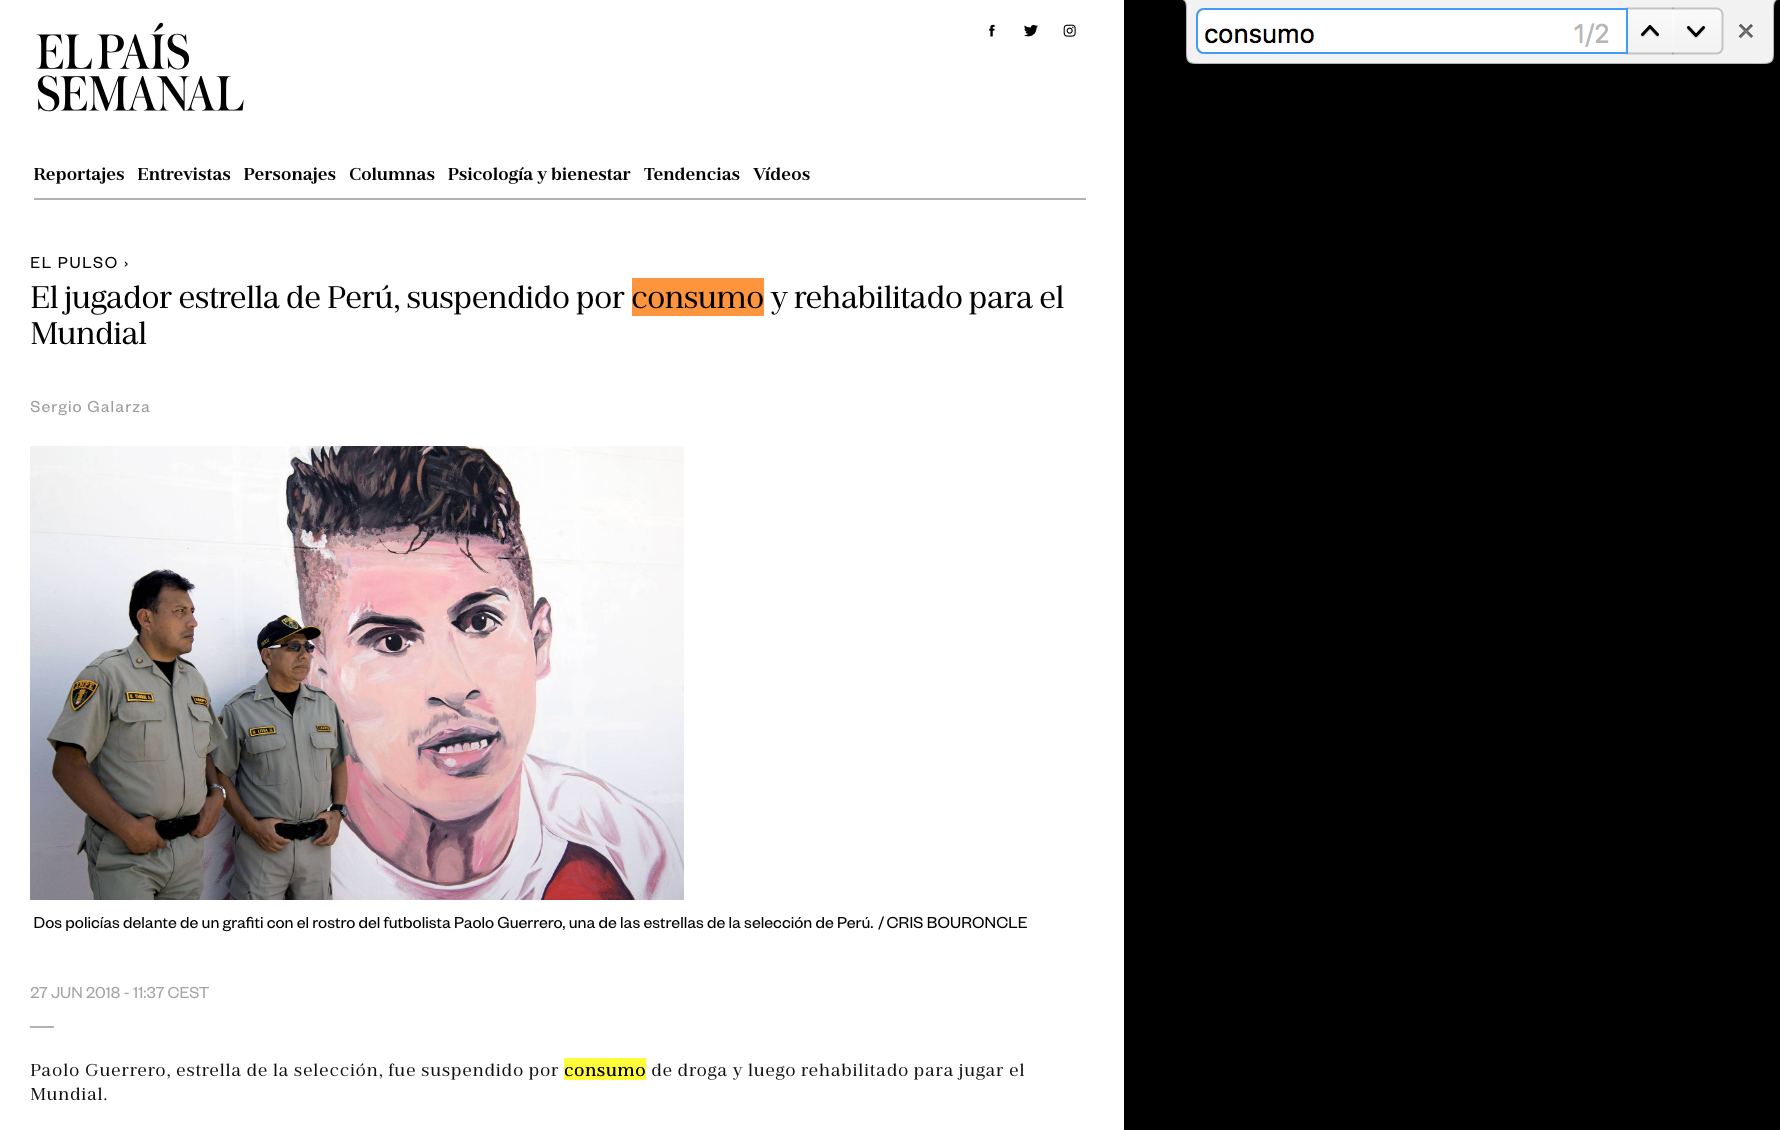Image resolution: width=1780 pixels, height=1130 pixels.
Task: Click the search input containing consumo
Action: 1400,33
